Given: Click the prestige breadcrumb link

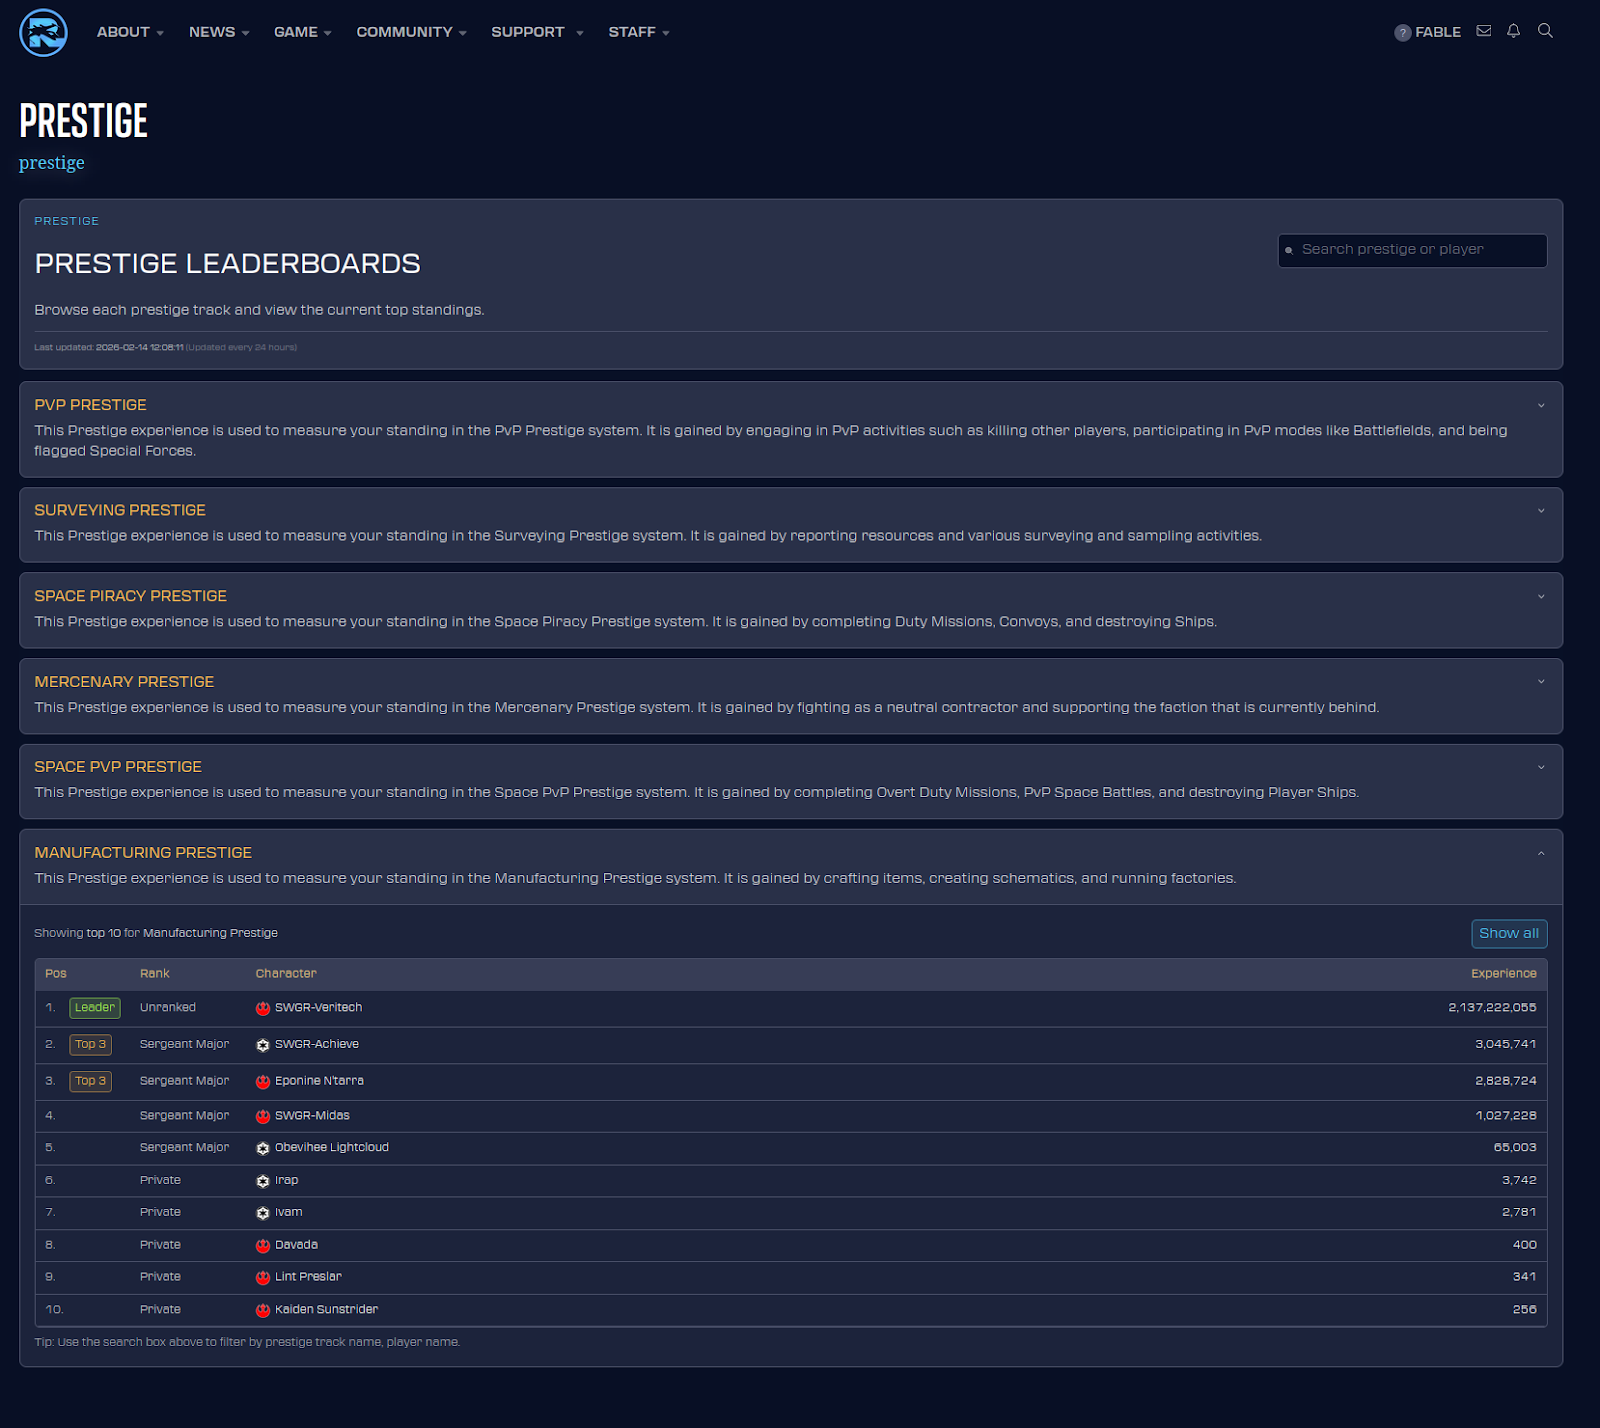Looking at the screenshot, I should pyautogui.click(x=52, y=163).
